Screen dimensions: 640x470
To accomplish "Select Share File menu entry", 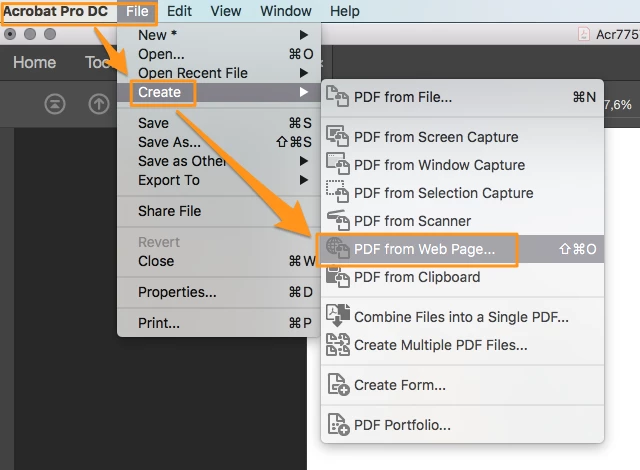I will (218, 211).
